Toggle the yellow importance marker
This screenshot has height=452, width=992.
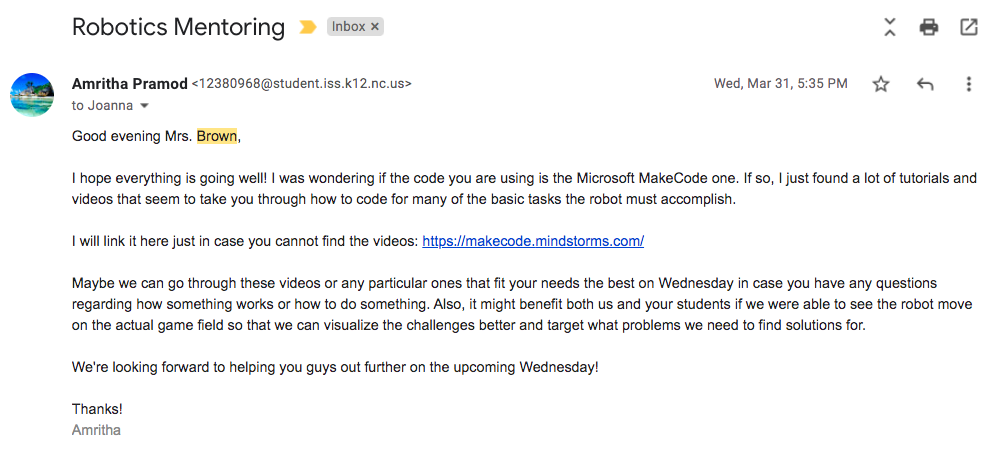click(307, 28)
